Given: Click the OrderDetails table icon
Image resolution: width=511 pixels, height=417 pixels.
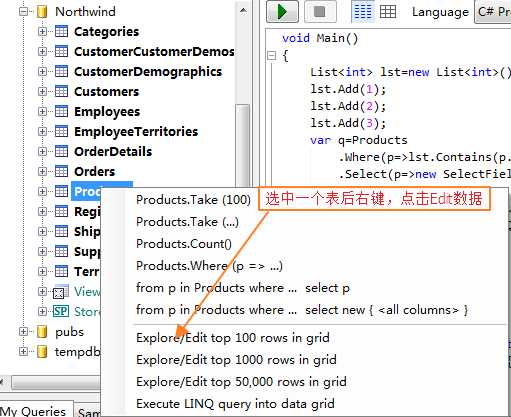Looking at the screenshot, I should pyautogui.click(x=61, y=151).
